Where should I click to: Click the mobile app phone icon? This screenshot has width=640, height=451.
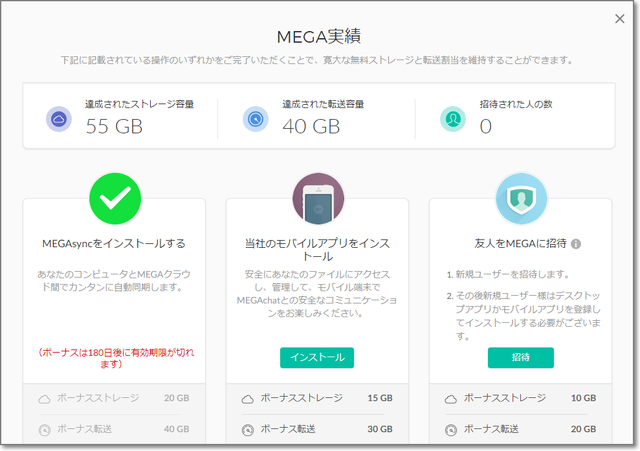click(318, 198)
